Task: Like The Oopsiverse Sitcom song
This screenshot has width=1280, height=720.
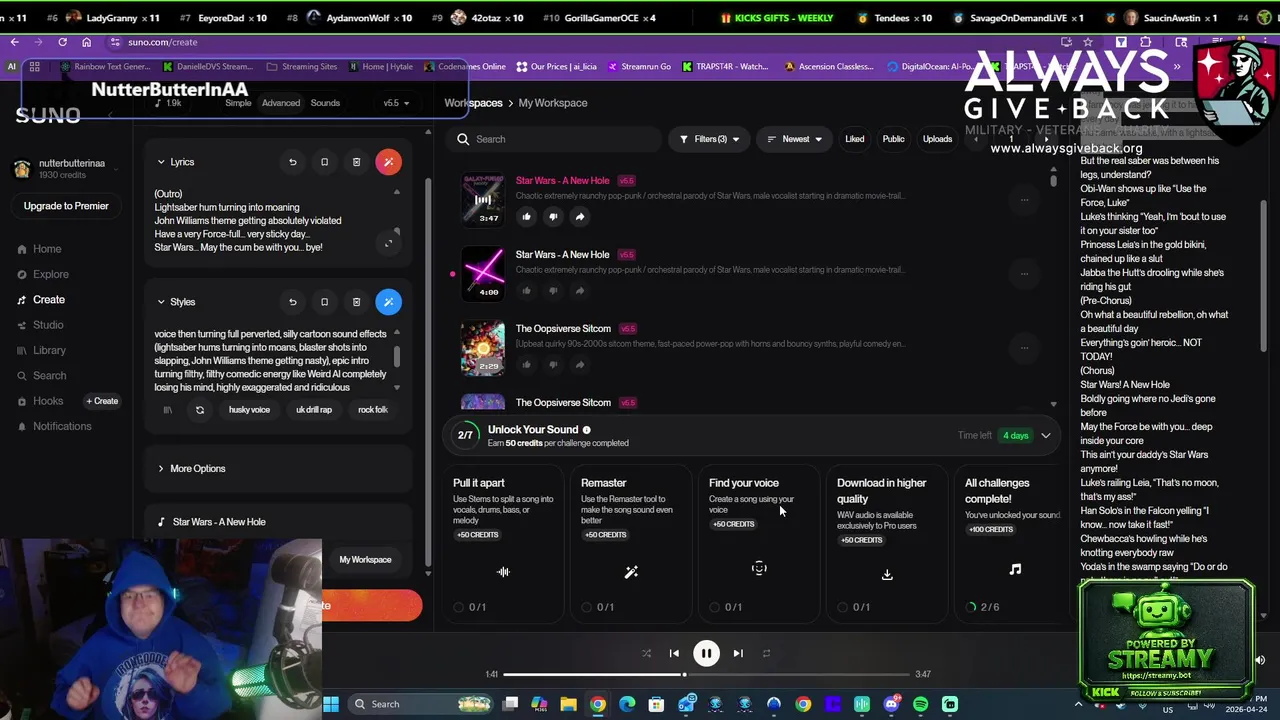Action: point(527,364)
